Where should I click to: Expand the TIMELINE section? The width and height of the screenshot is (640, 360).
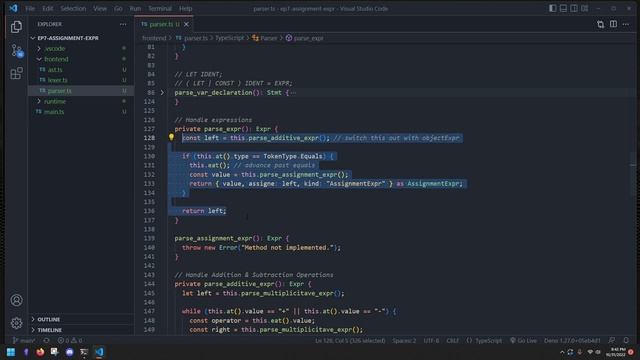click(x=49, y=330)
